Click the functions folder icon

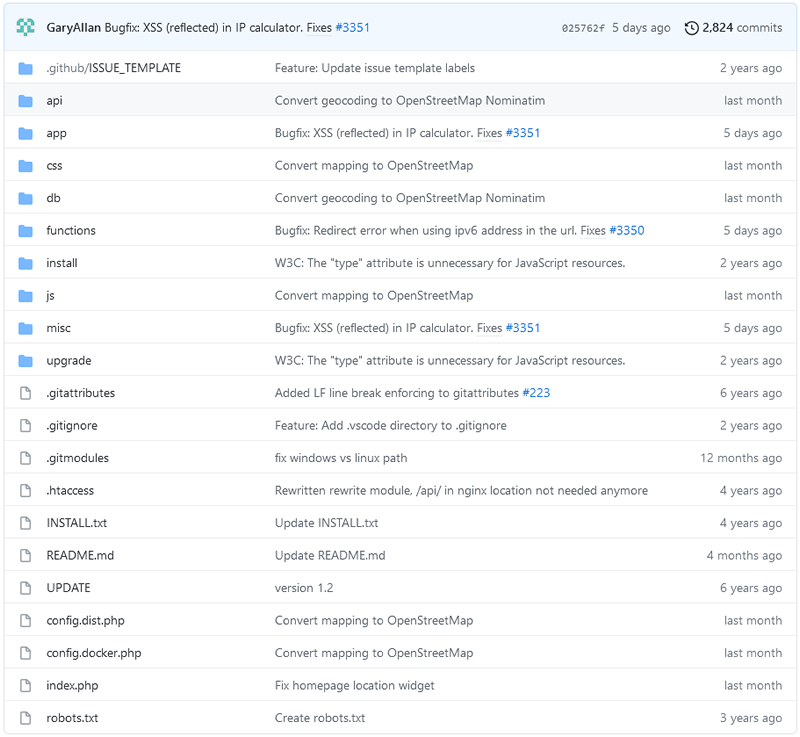tap(25, 231)
